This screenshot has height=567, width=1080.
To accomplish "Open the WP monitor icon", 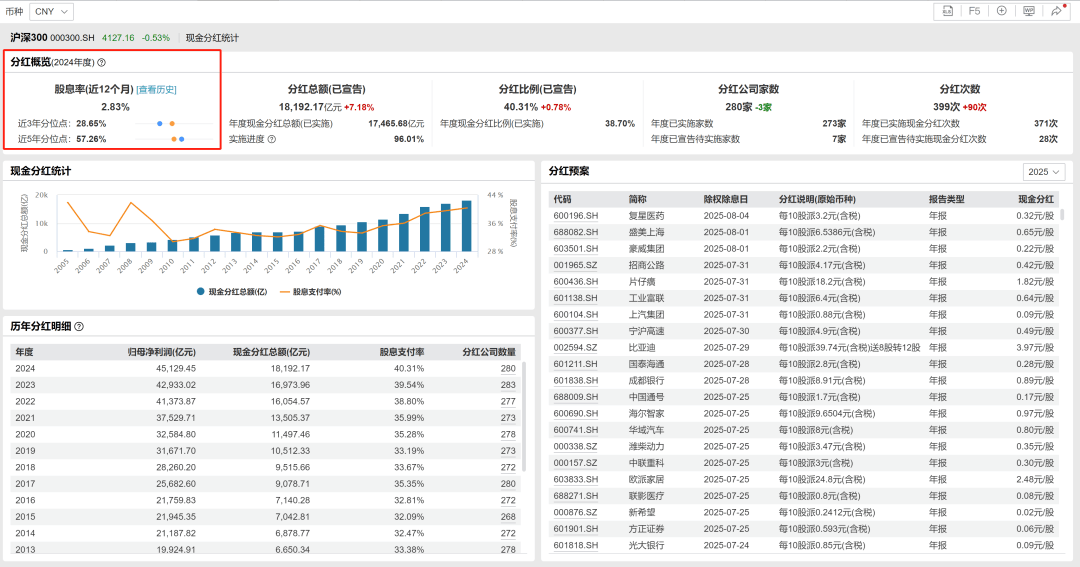I will (1029, 11).
